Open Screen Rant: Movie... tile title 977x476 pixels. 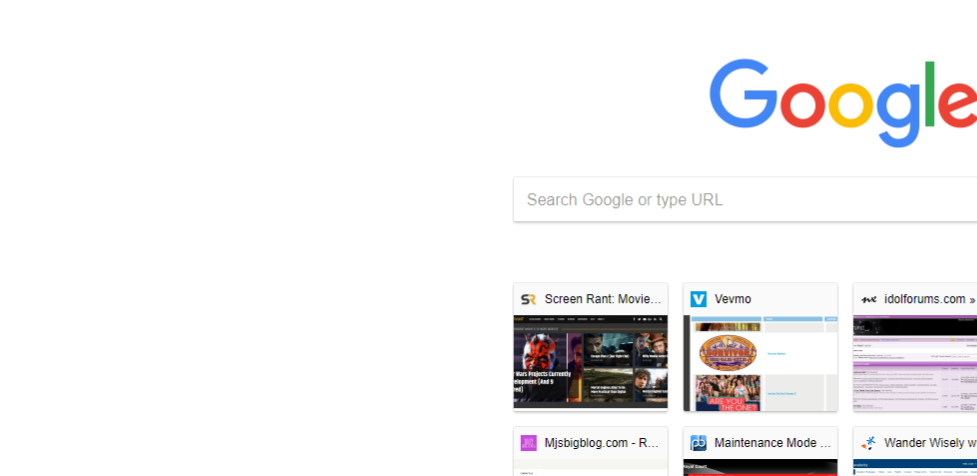click(x=603, y=299)
